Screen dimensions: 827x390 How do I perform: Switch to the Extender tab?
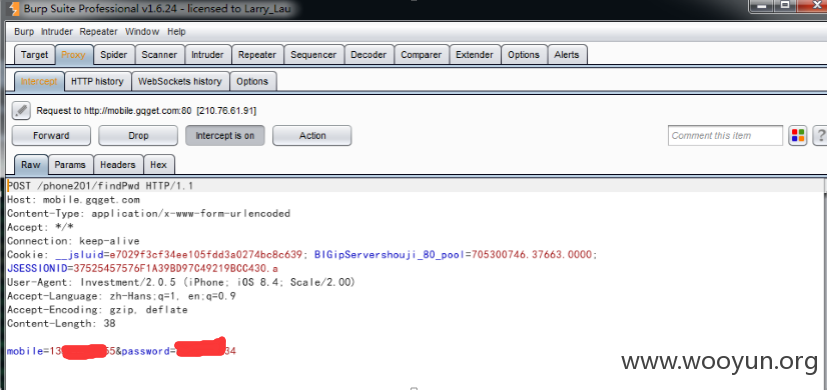(475, 55)
